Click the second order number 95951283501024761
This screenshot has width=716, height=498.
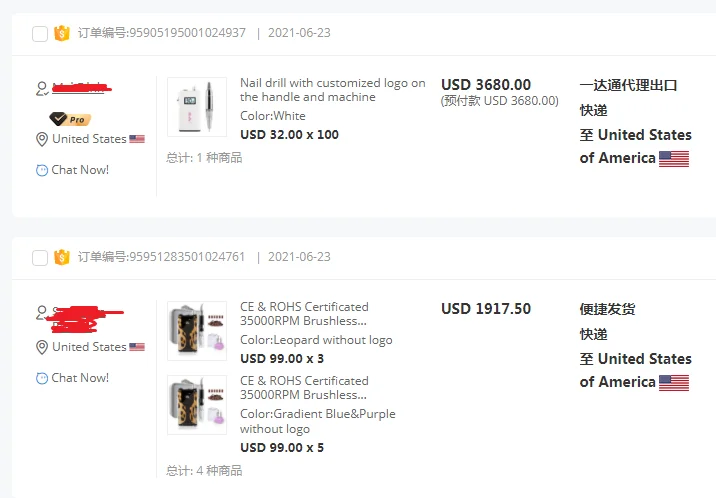pyautogui.click(x=187, y=257)
